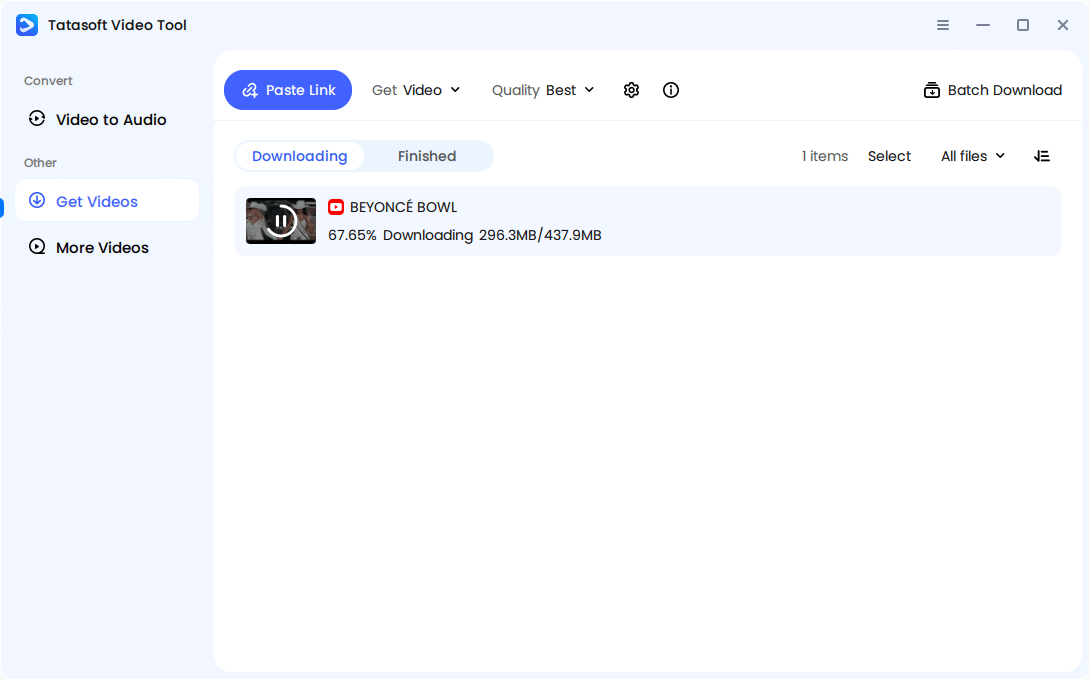Enable Select mode for downloads

coord(889,156)
